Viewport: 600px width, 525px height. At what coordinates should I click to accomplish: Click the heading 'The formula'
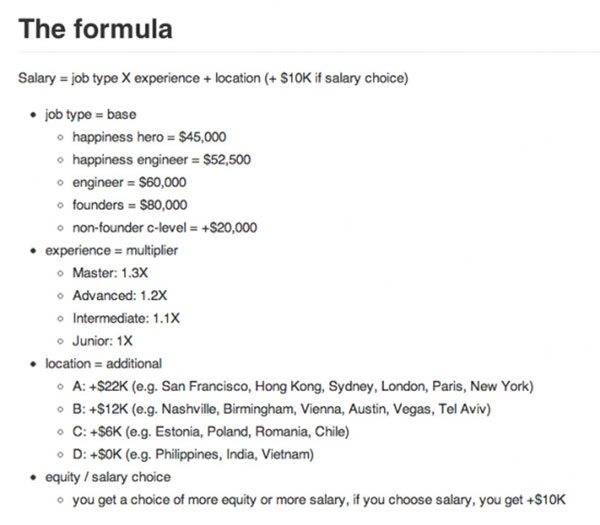[95, 29]
